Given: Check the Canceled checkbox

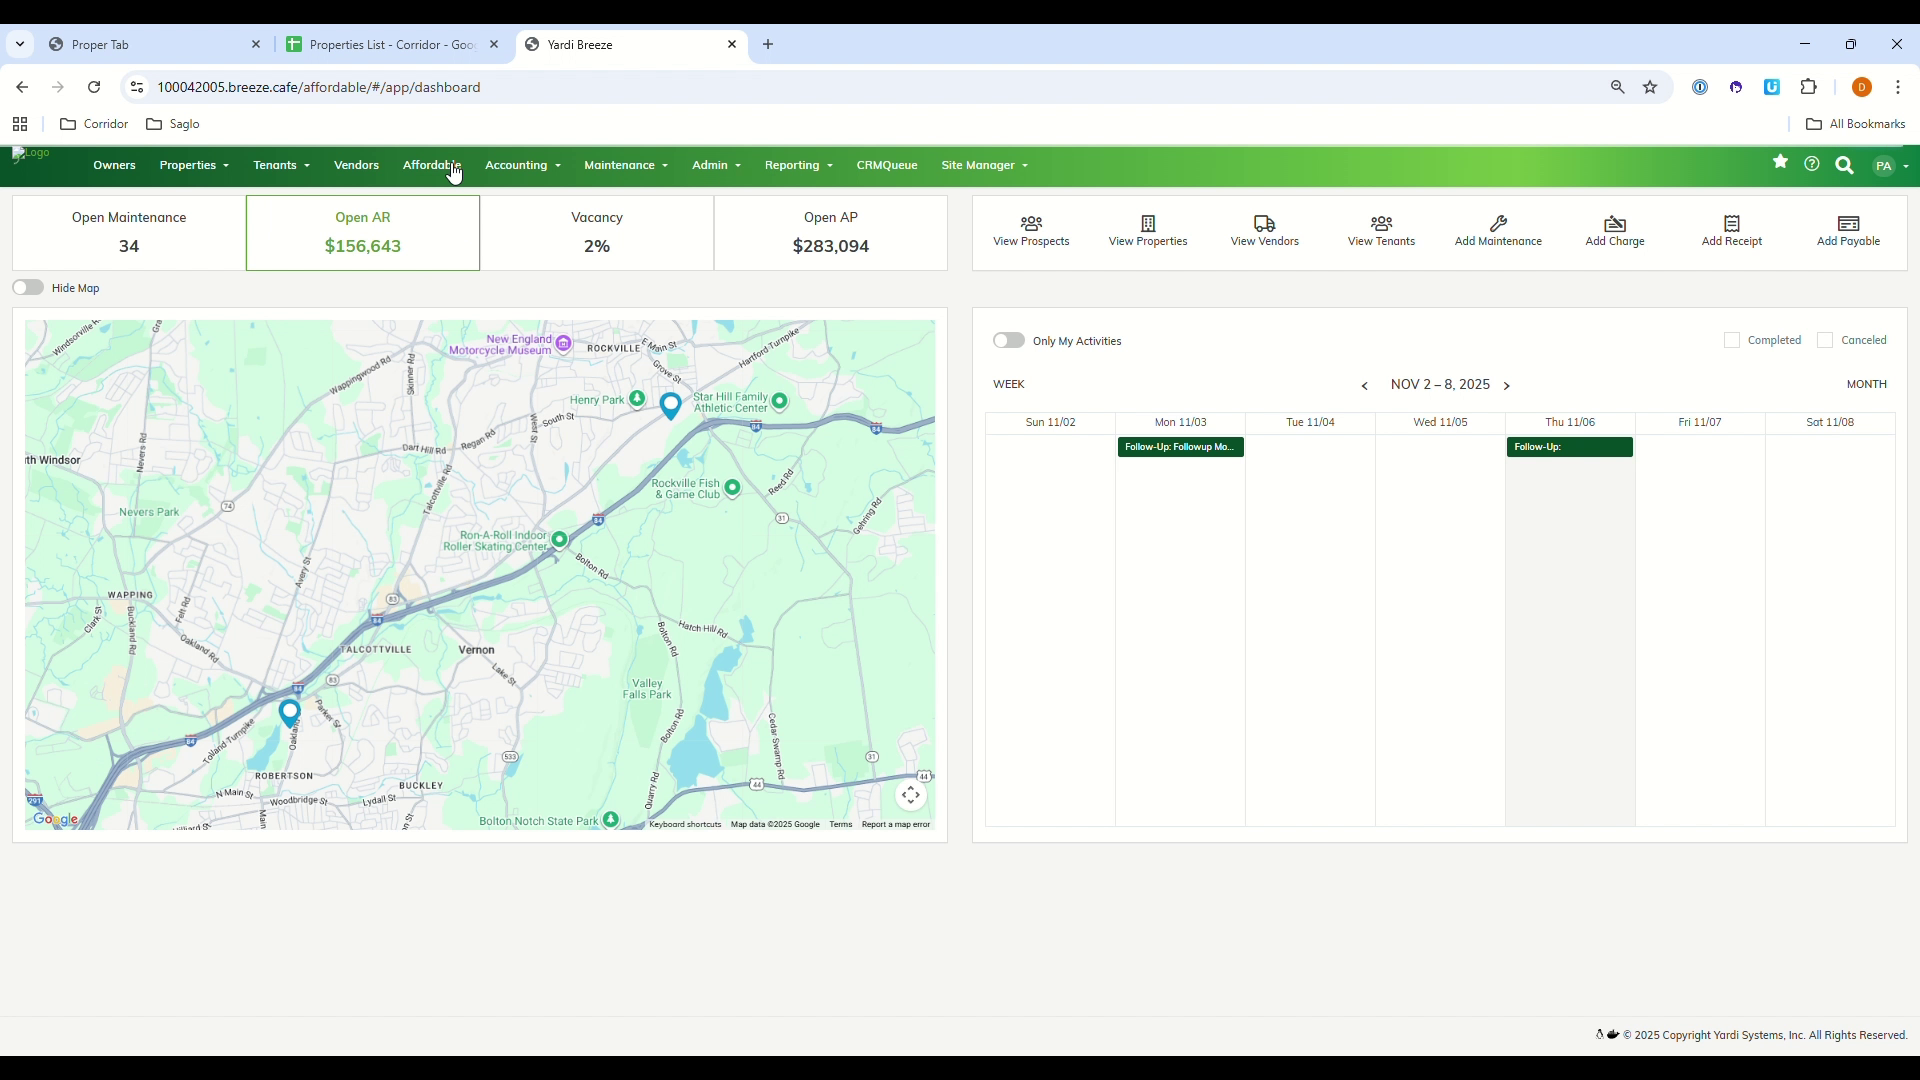Looking at the screenshot, I should coord(1825,341).
